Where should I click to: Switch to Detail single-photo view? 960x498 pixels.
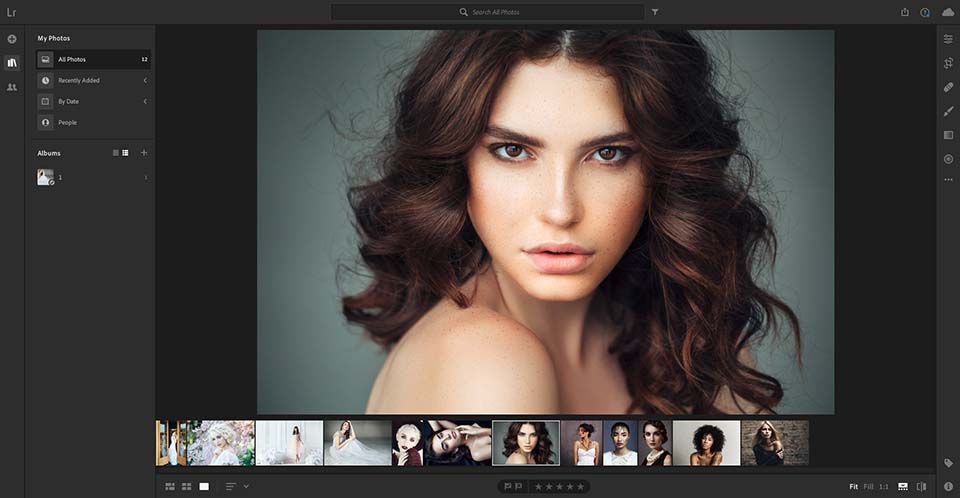tap(204, 486)
